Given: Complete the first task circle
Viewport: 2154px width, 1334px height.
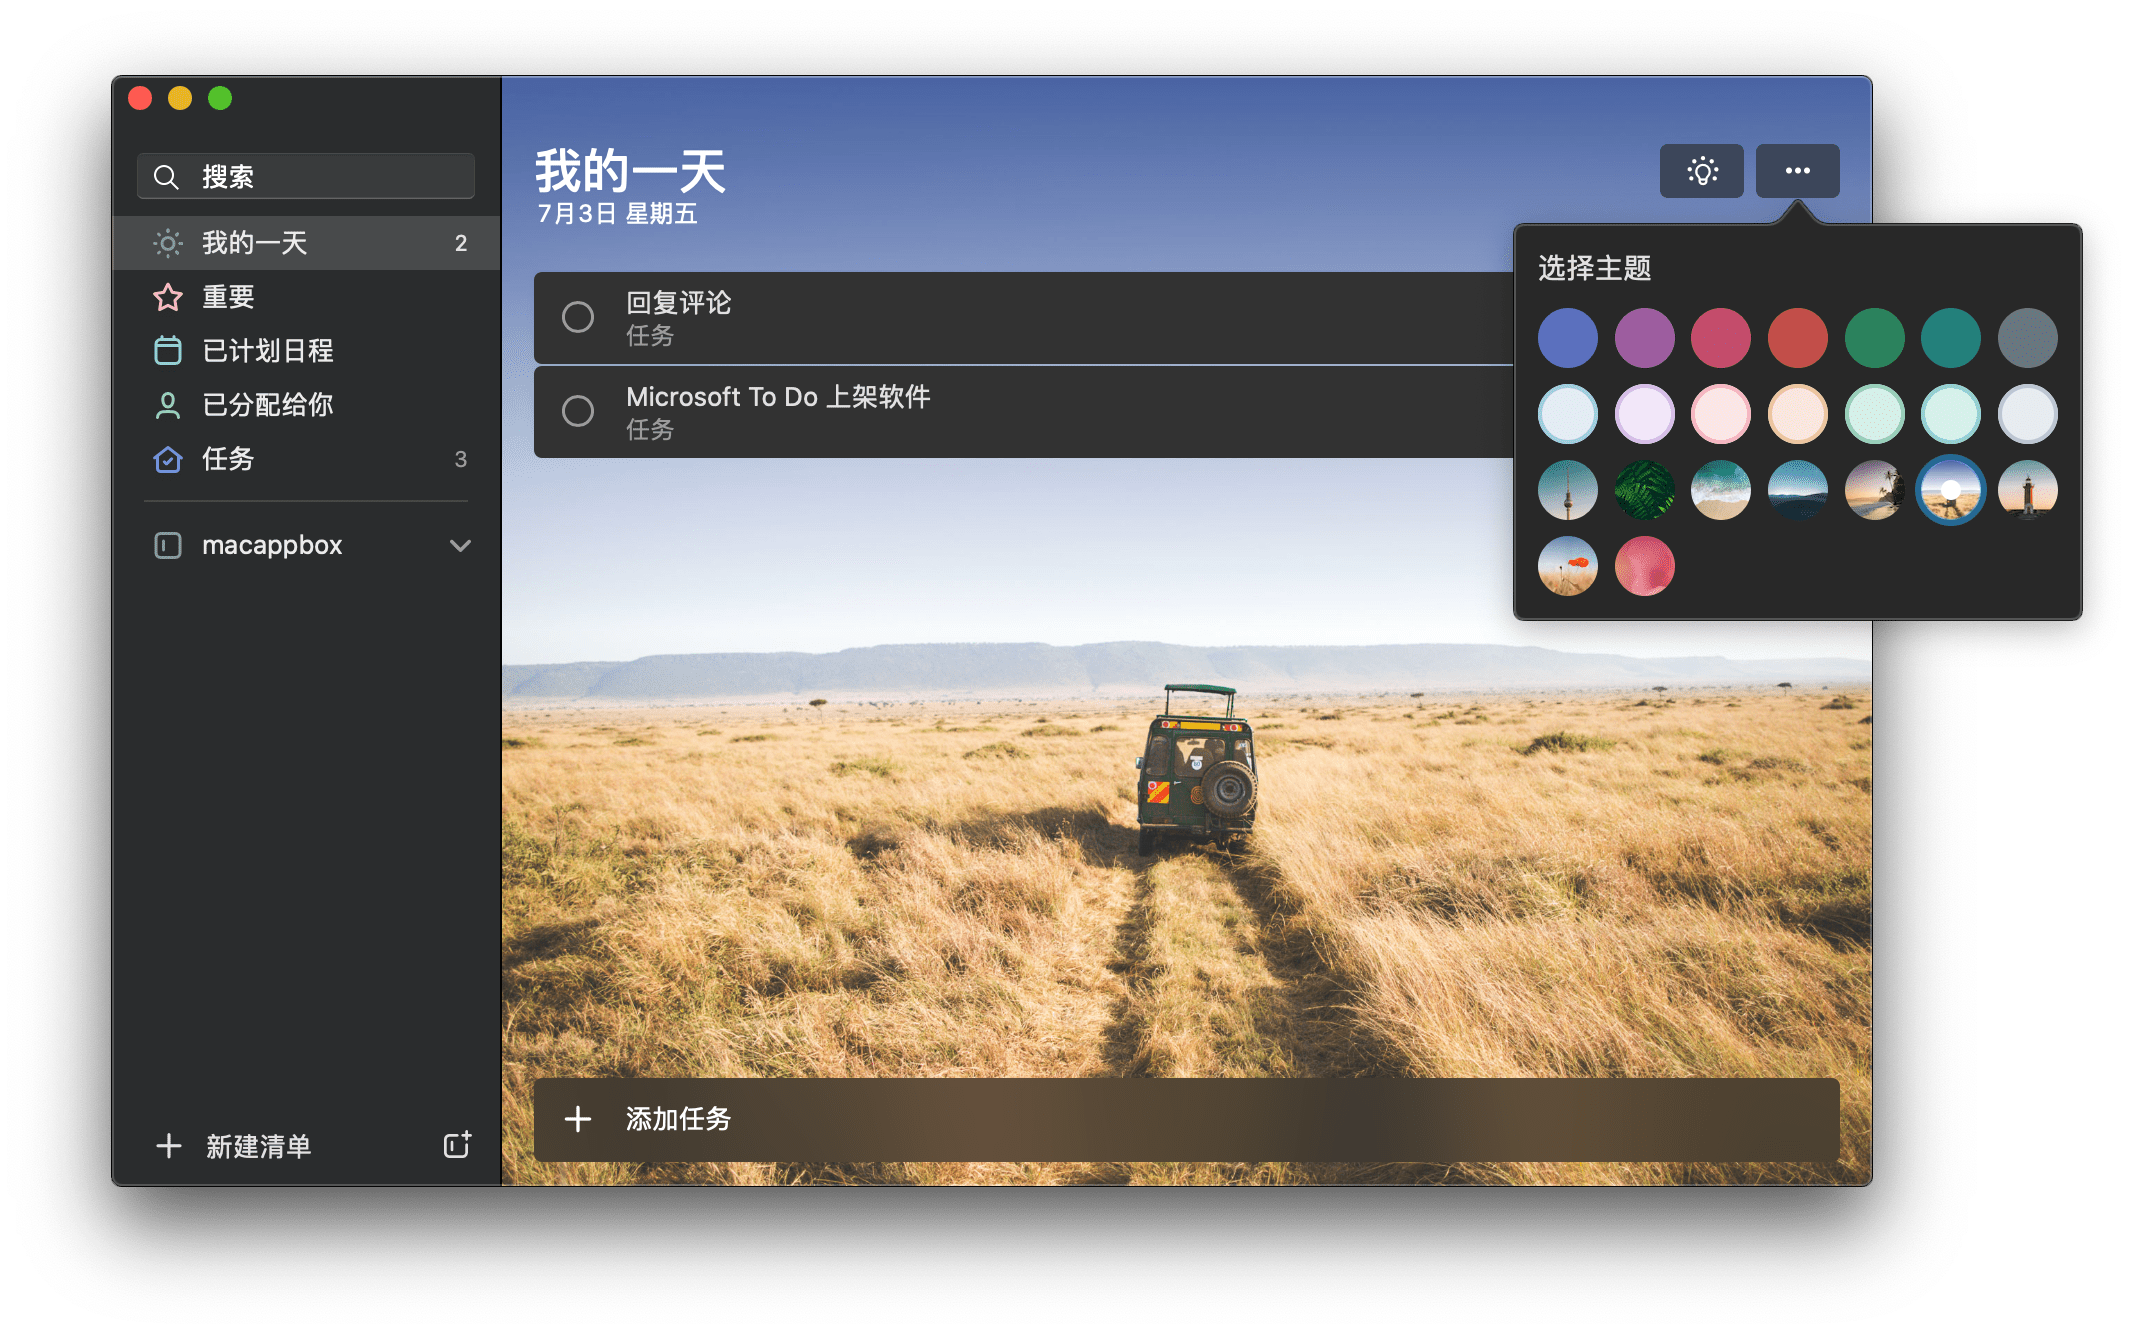Looking at the screenshot, I should (x=577, y=317).
